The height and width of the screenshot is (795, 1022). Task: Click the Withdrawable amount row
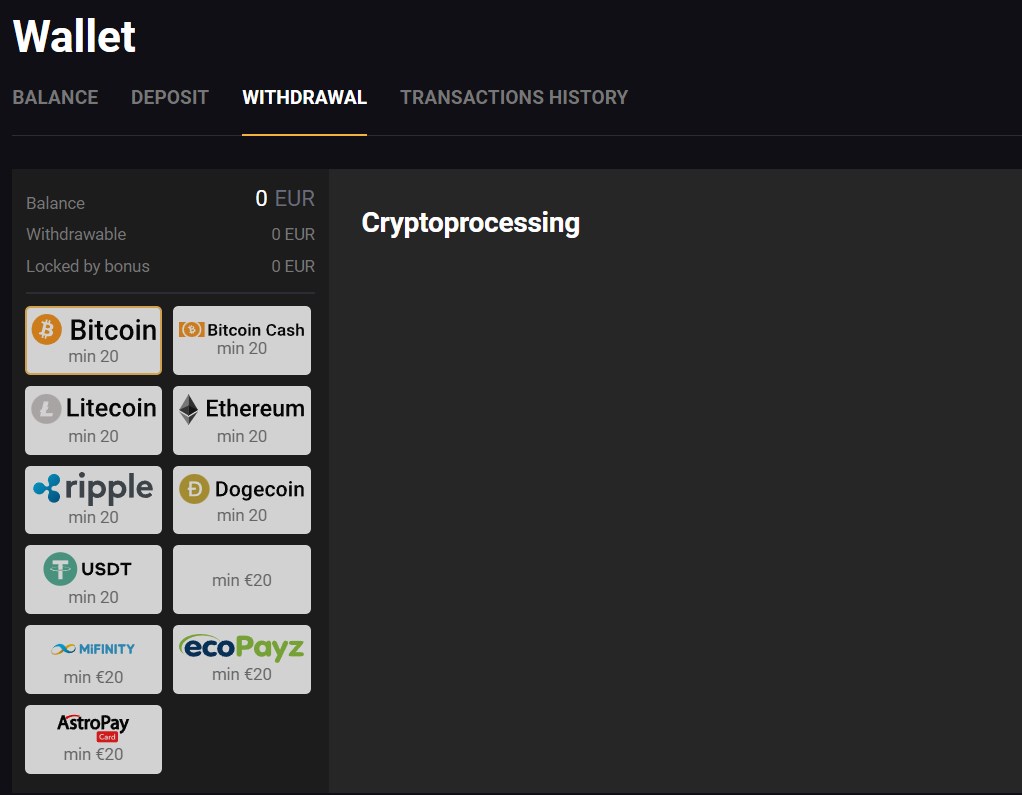point(170,234)
